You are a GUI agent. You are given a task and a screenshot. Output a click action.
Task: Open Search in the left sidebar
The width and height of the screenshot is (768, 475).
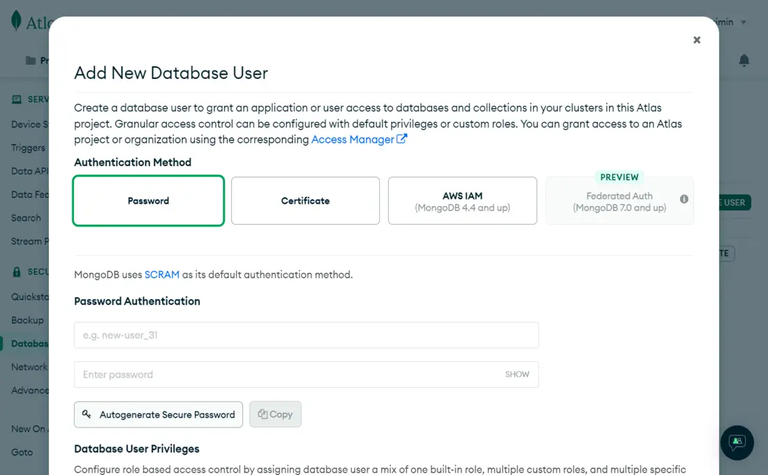(x=26, y=218)
